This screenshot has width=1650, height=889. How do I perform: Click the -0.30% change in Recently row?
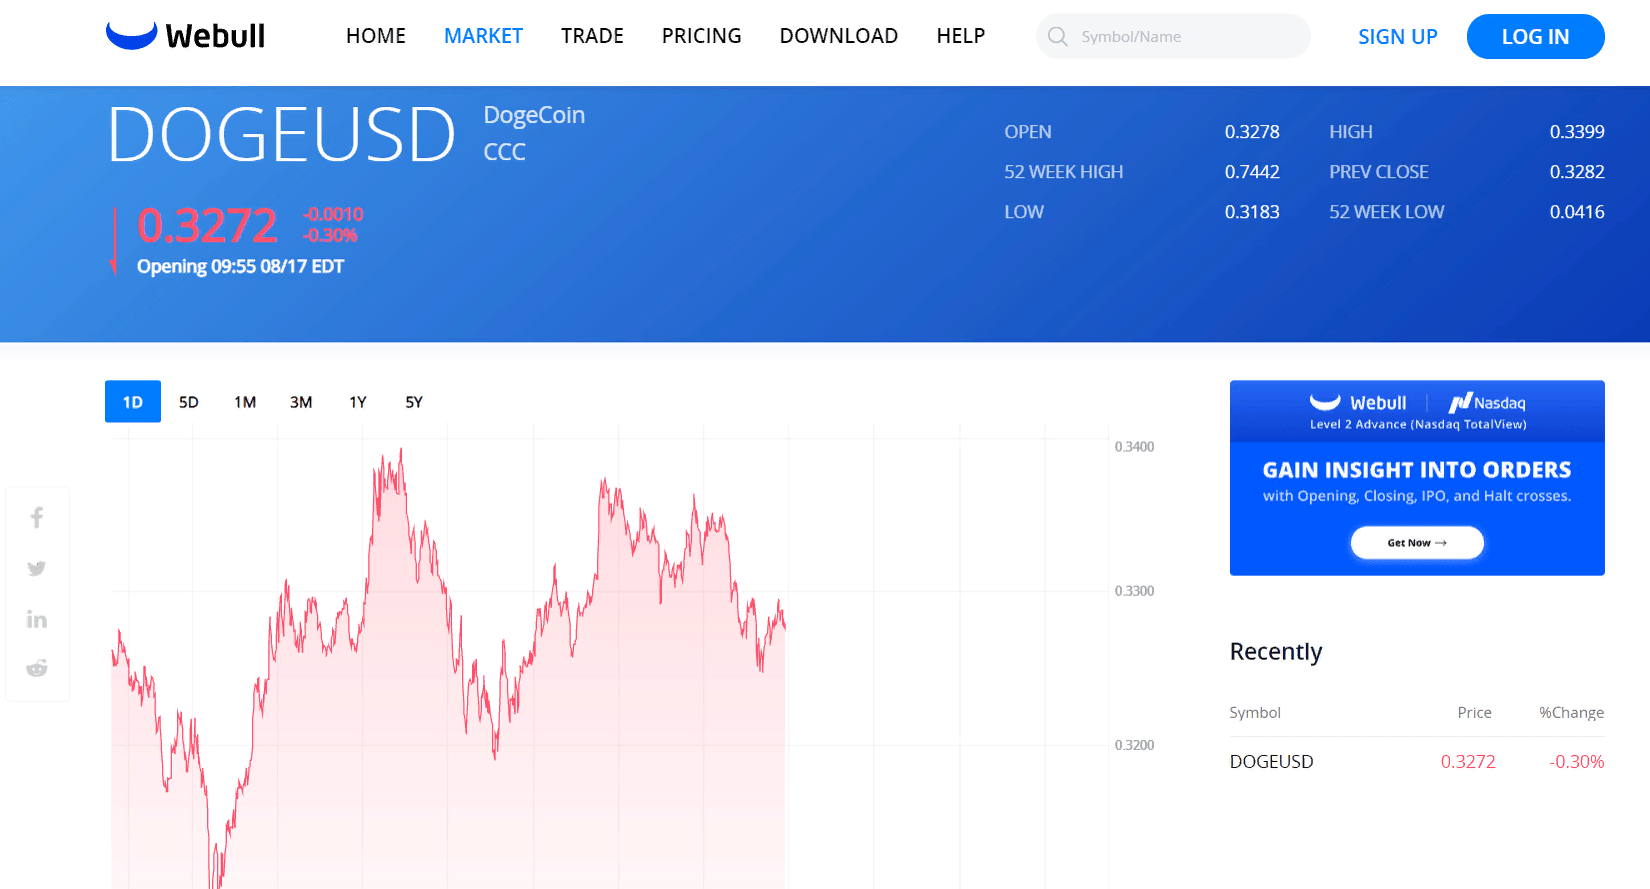[x=1577, y=762]
